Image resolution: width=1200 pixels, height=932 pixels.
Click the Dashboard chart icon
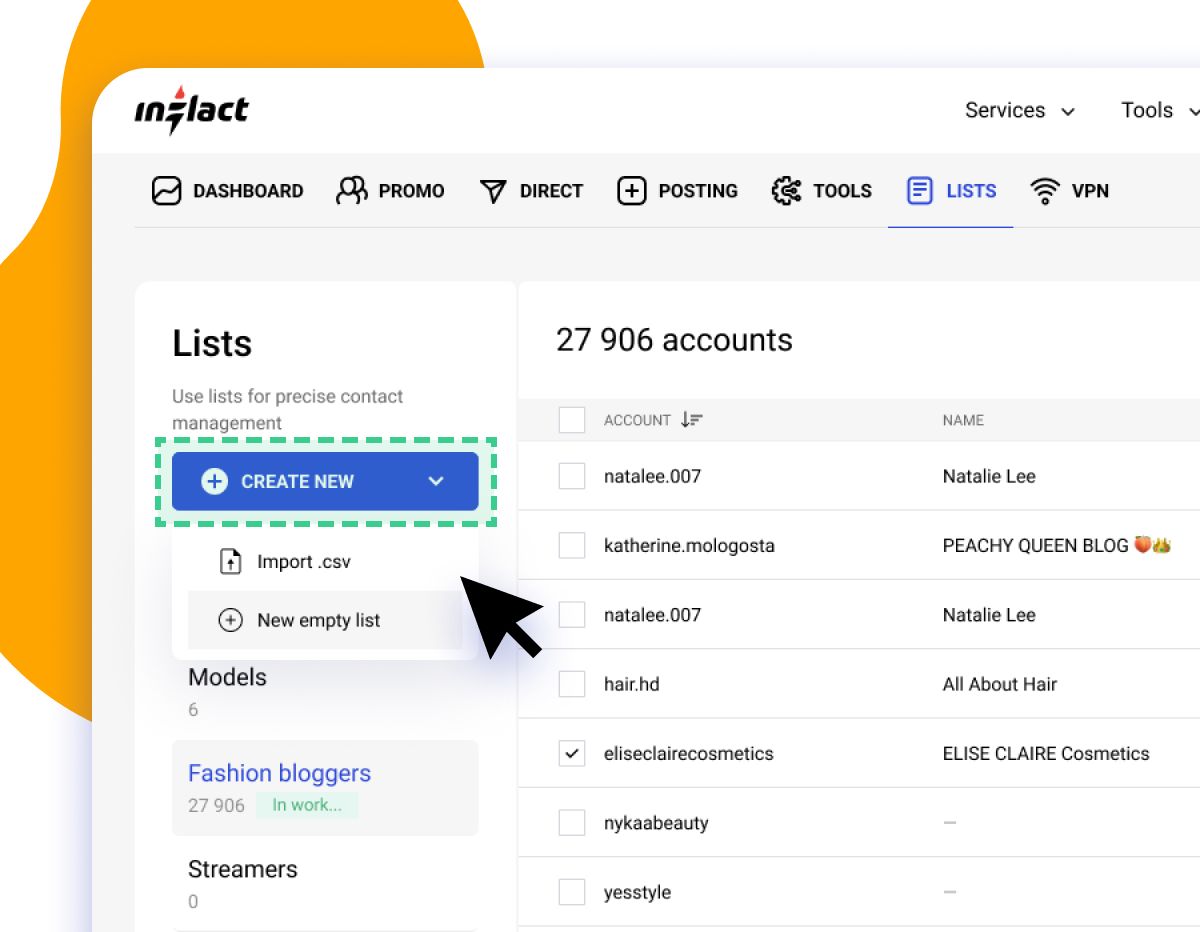click(166, 190)
